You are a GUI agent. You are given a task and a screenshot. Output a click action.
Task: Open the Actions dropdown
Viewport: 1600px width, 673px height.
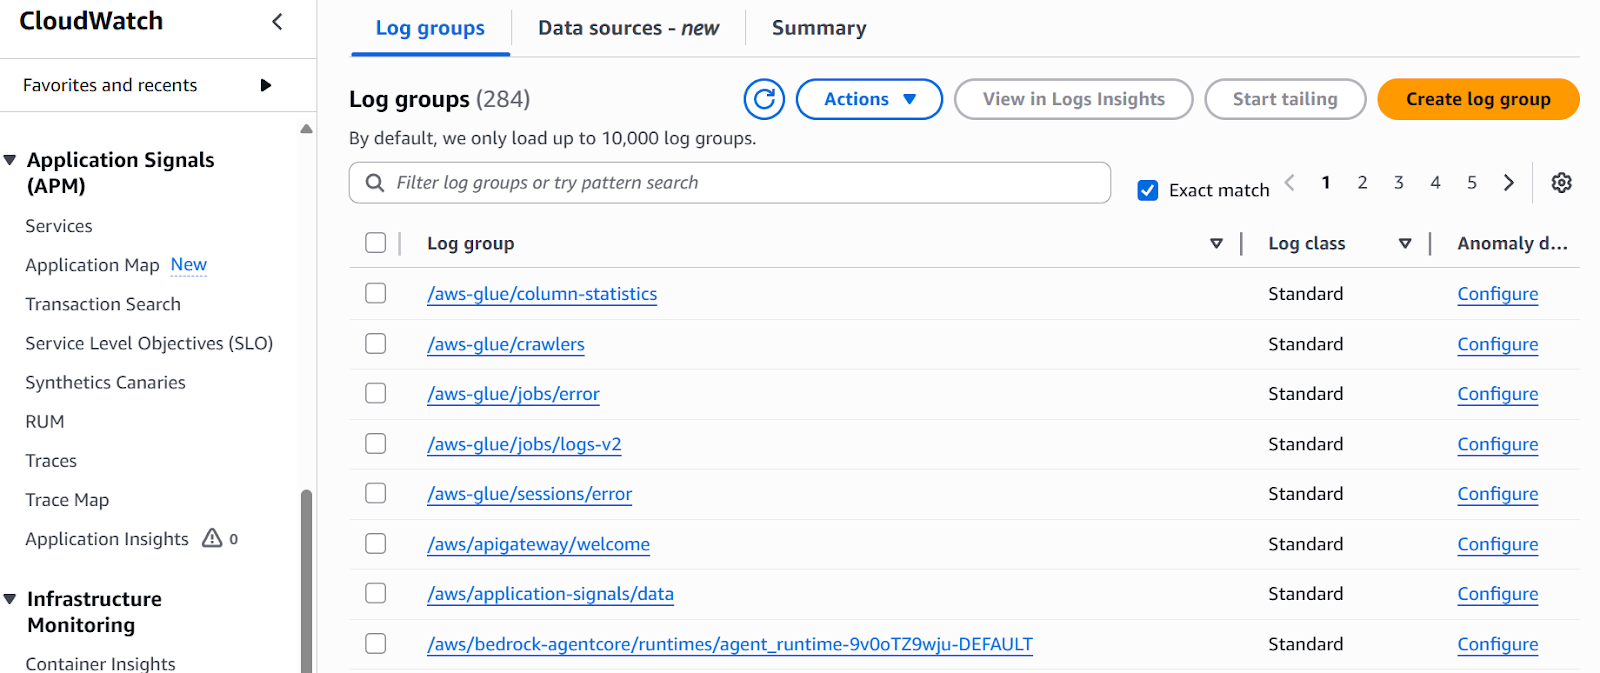point(869,99)
